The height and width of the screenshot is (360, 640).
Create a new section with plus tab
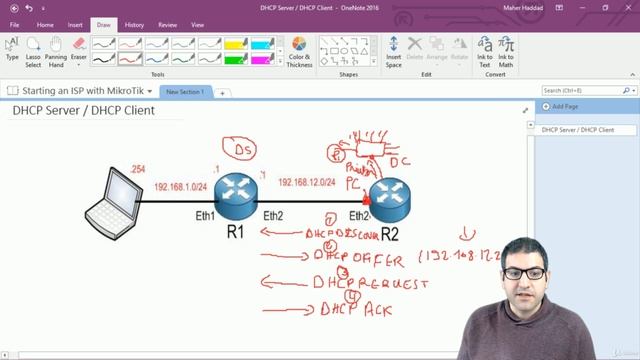point(222,93)
